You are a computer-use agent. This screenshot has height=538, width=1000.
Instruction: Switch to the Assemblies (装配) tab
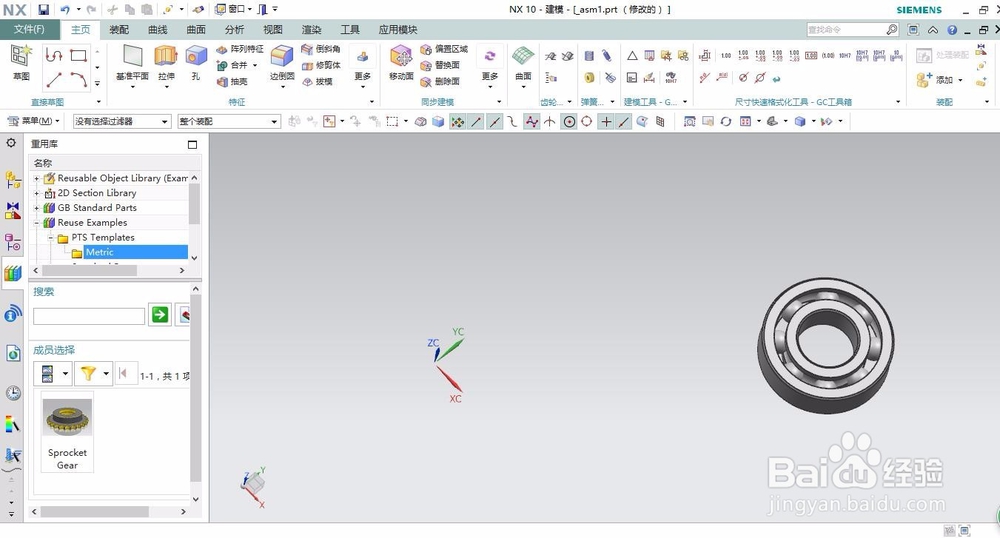pyautogui.click(x=119, y=29)
